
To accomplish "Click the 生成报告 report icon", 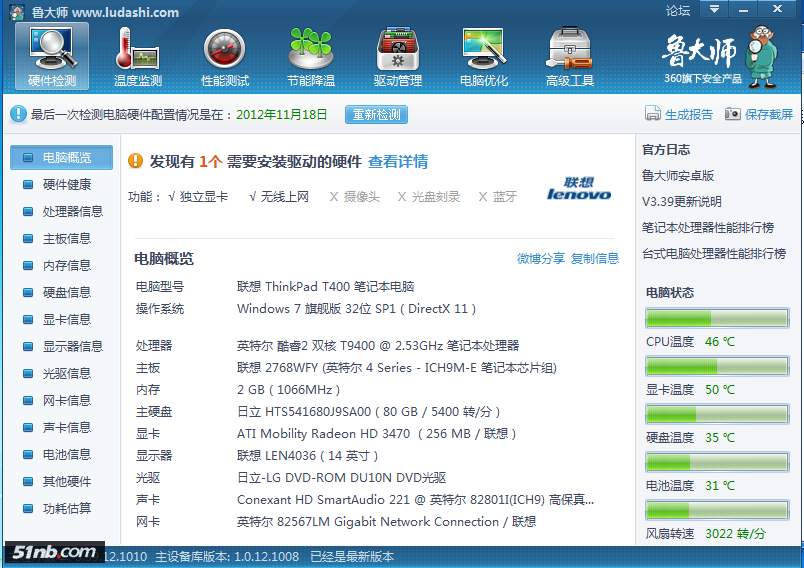I will click(653, 114).
